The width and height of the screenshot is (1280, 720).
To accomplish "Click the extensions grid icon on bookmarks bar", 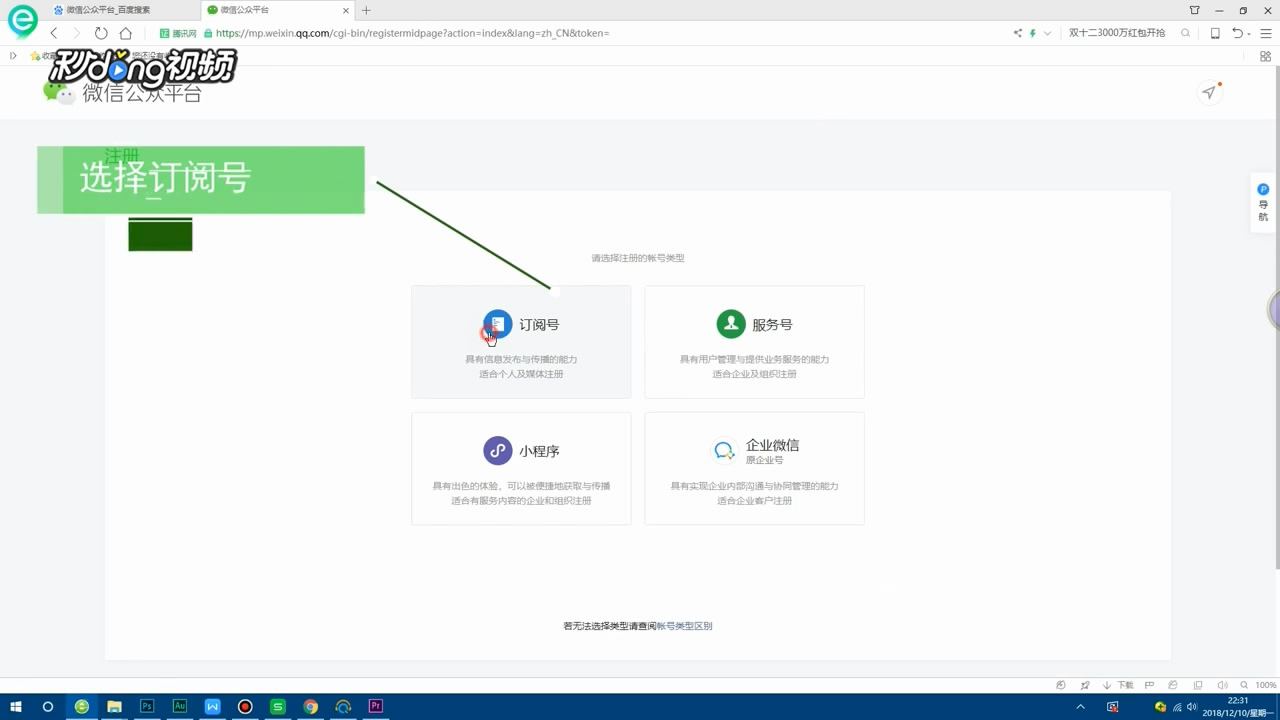I will [x=1265, y=57].
